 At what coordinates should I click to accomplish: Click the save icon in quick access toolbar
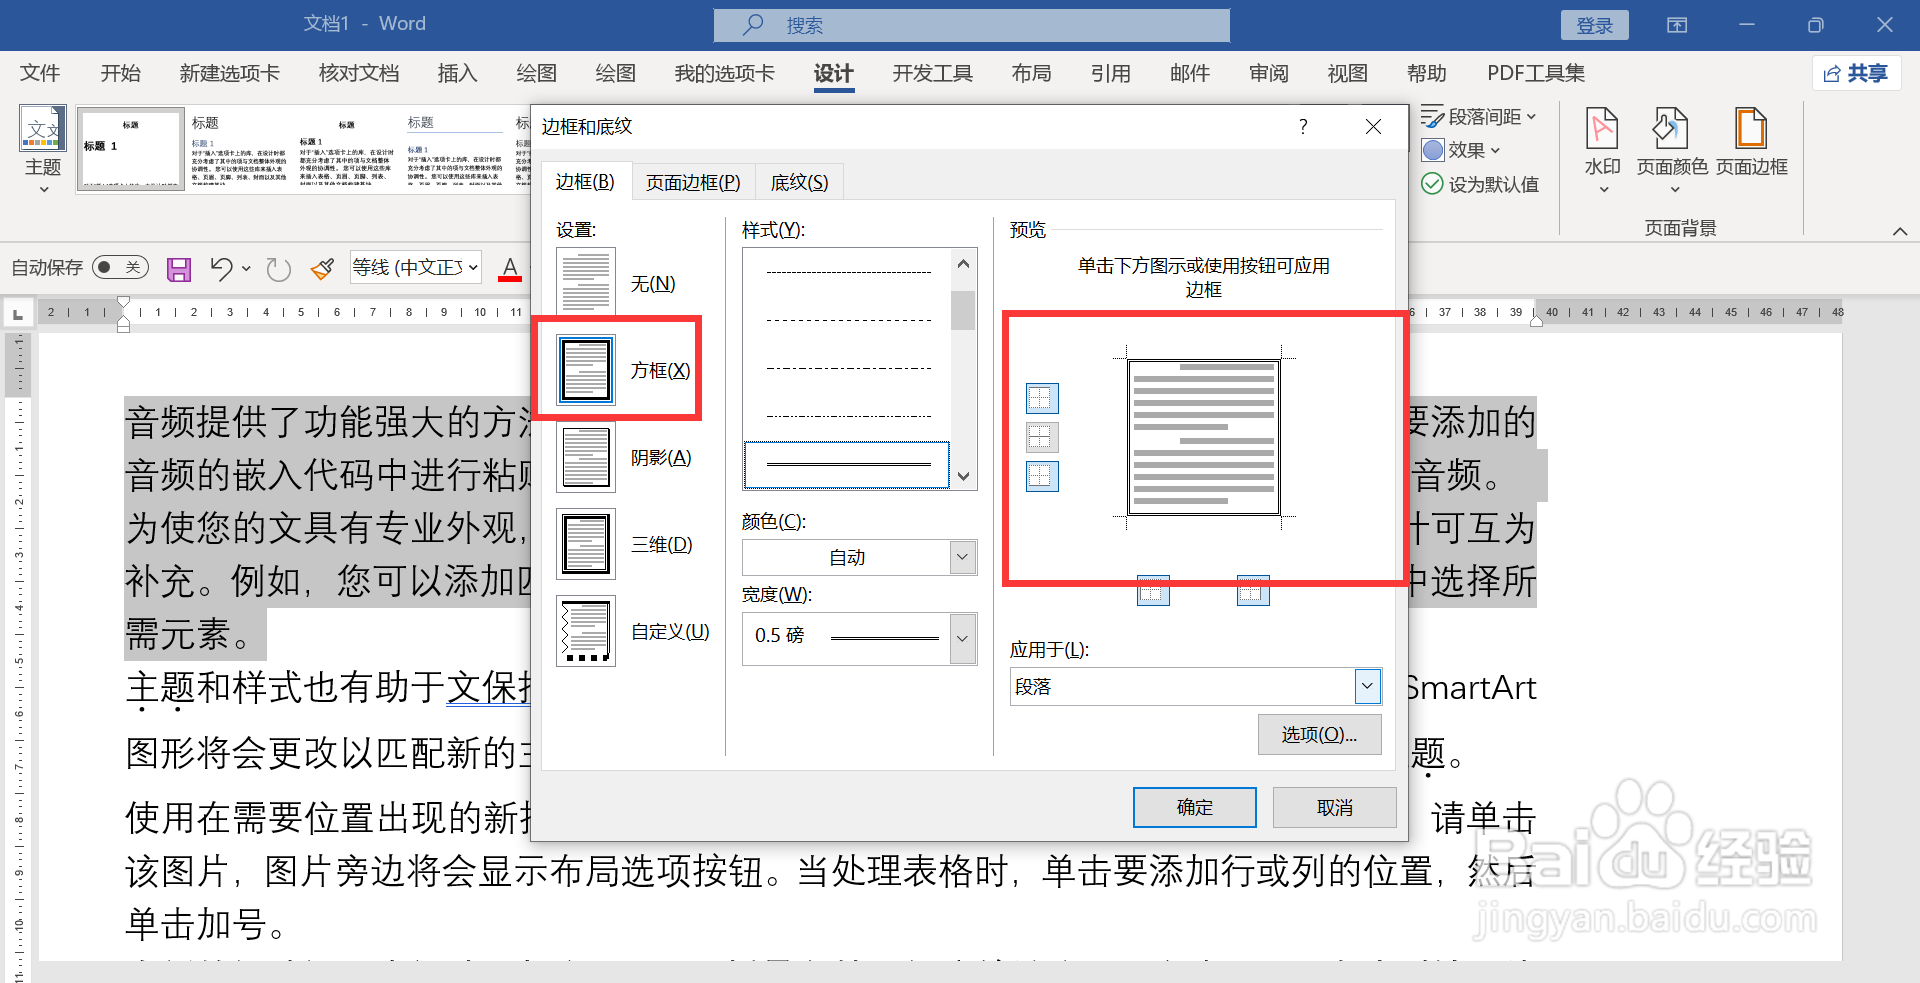pyautogui.click(x=179, y=269)
